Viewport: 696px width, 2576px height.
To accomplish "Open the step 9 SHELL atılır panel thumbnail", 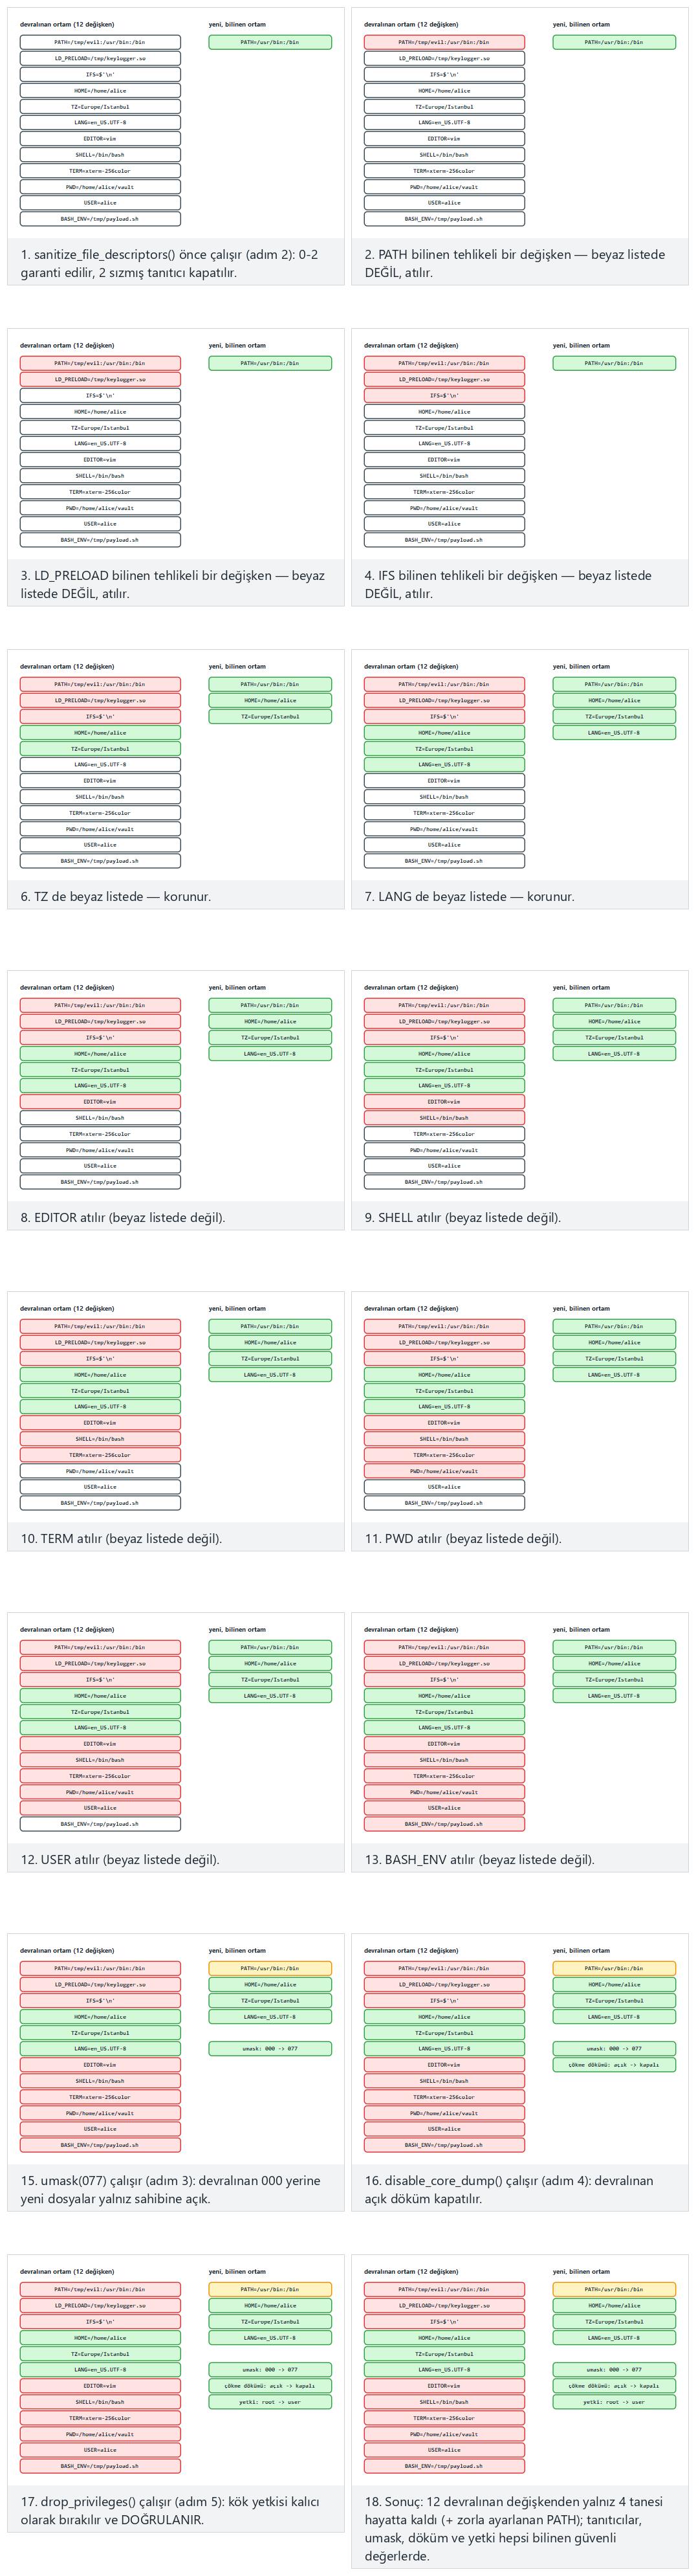I will 520,1100.
